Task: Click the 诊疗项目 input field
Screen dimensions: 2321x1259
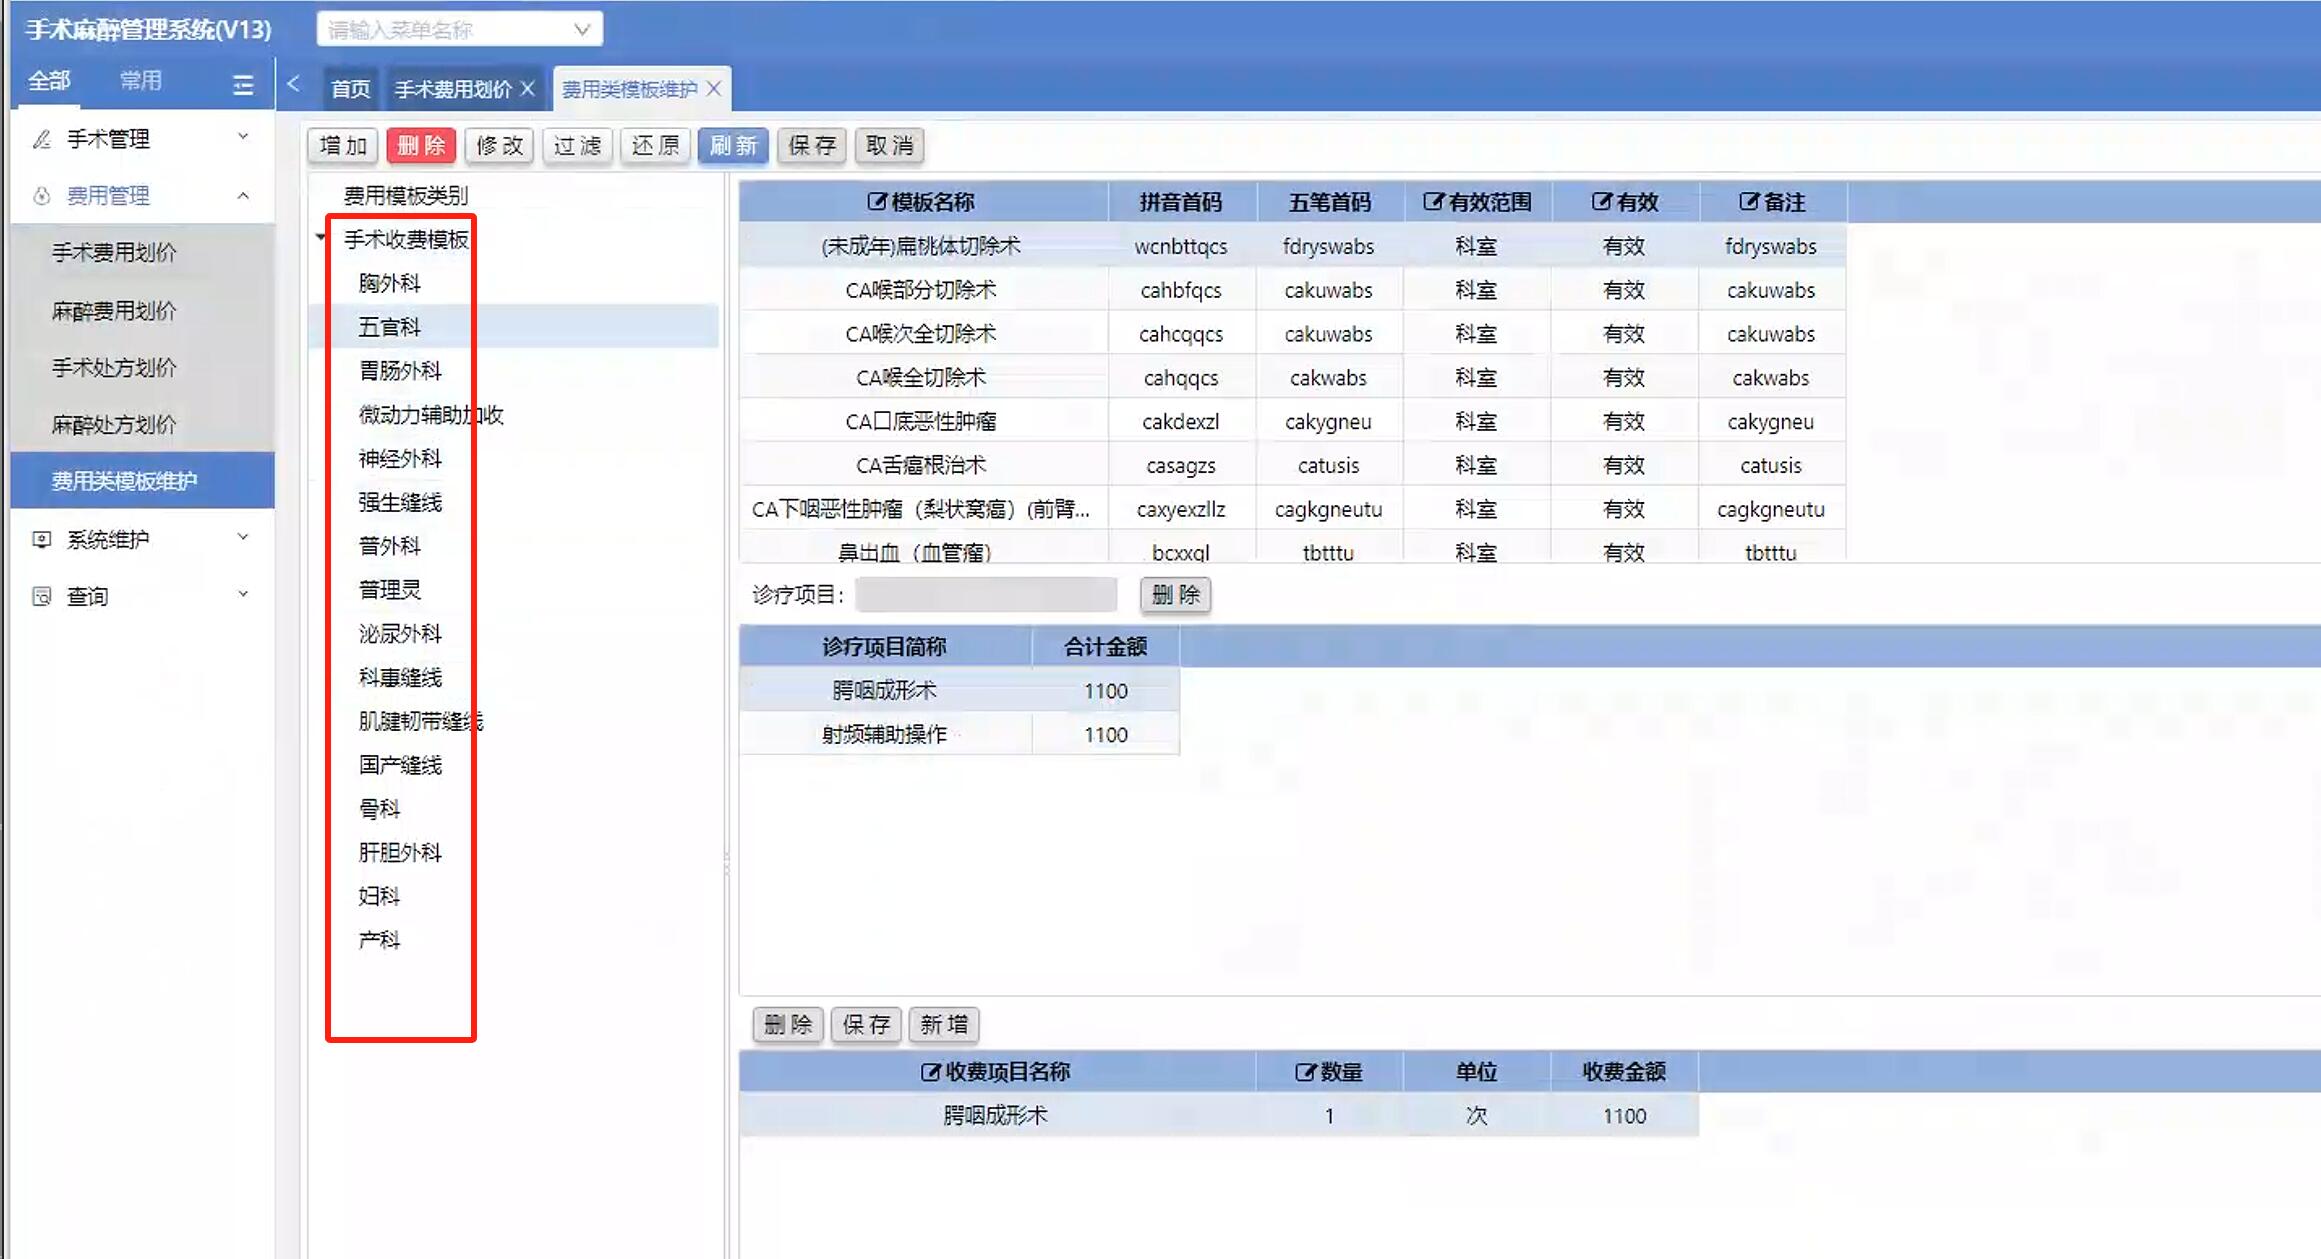Action: pyautogui.click(x=985, y=595)
